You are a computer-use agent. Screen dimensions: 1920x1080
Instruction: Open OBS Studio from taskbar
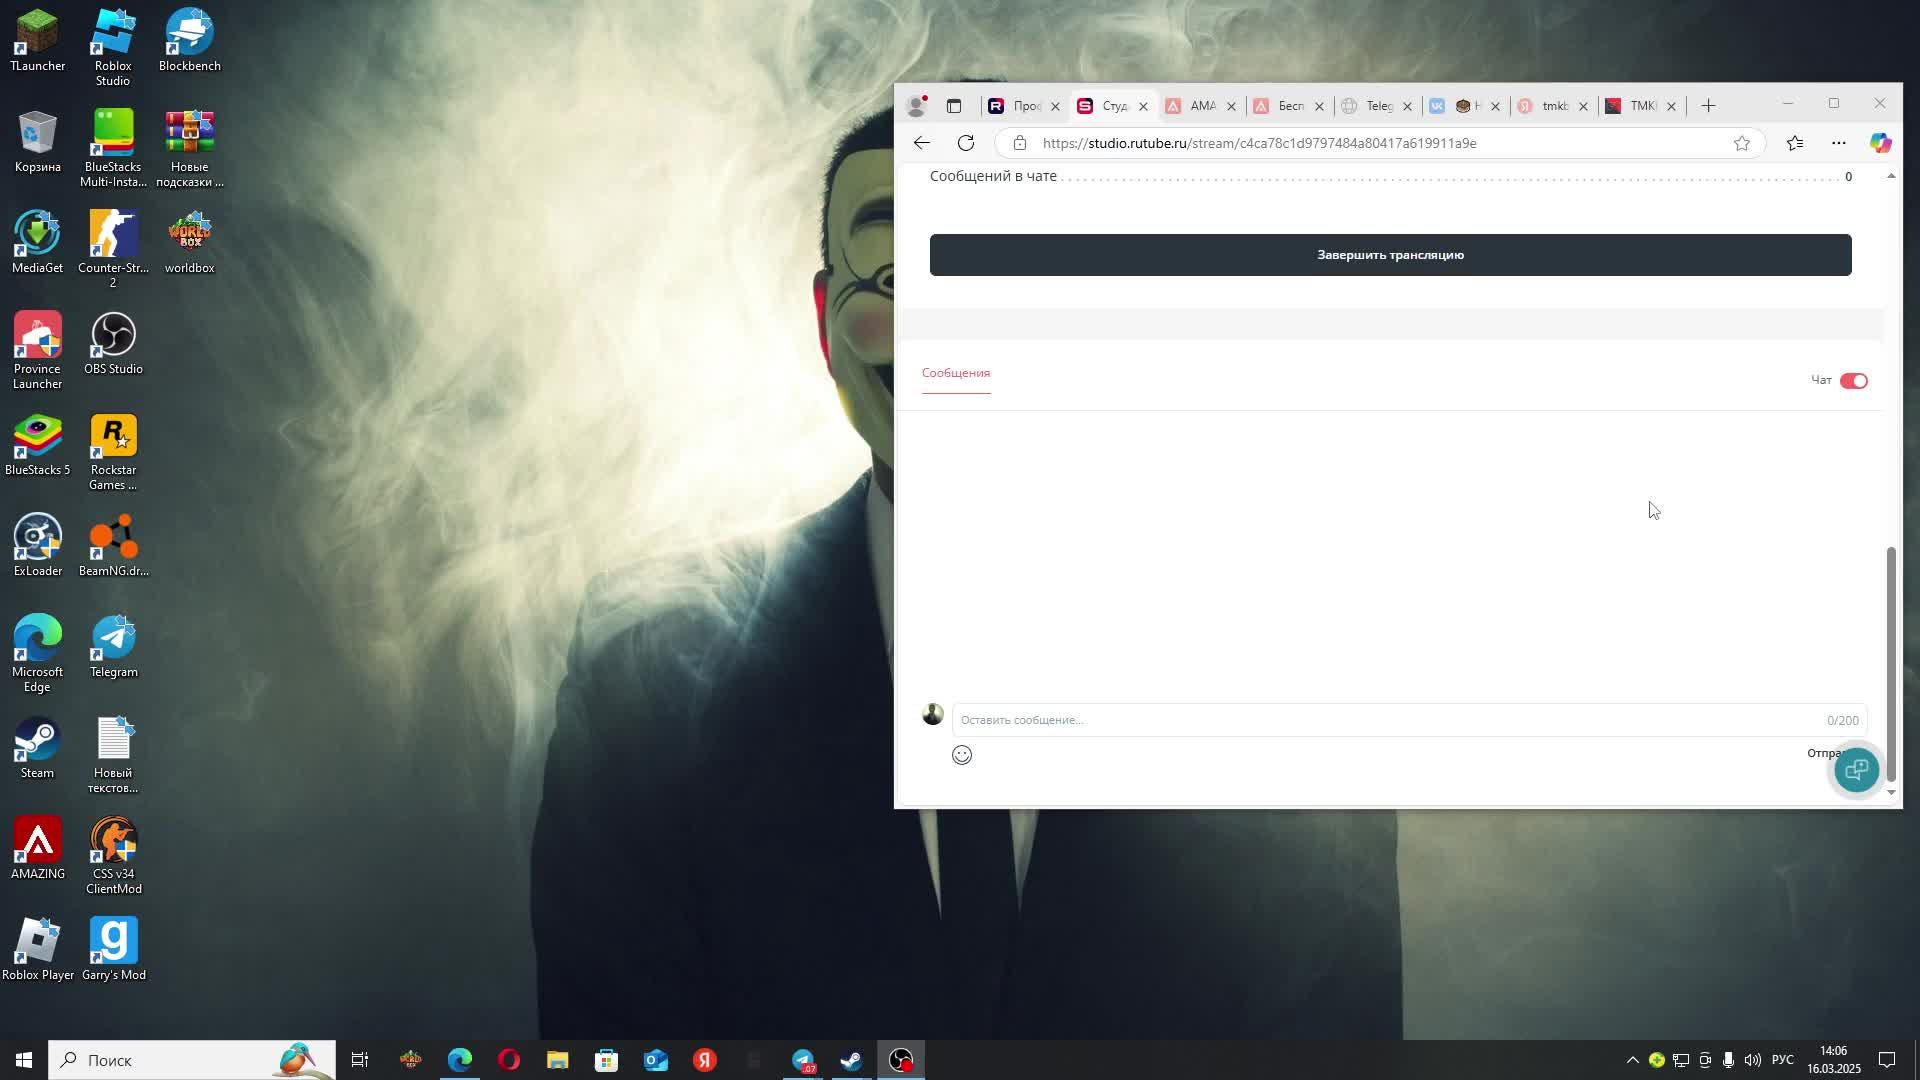point(901,1060)
